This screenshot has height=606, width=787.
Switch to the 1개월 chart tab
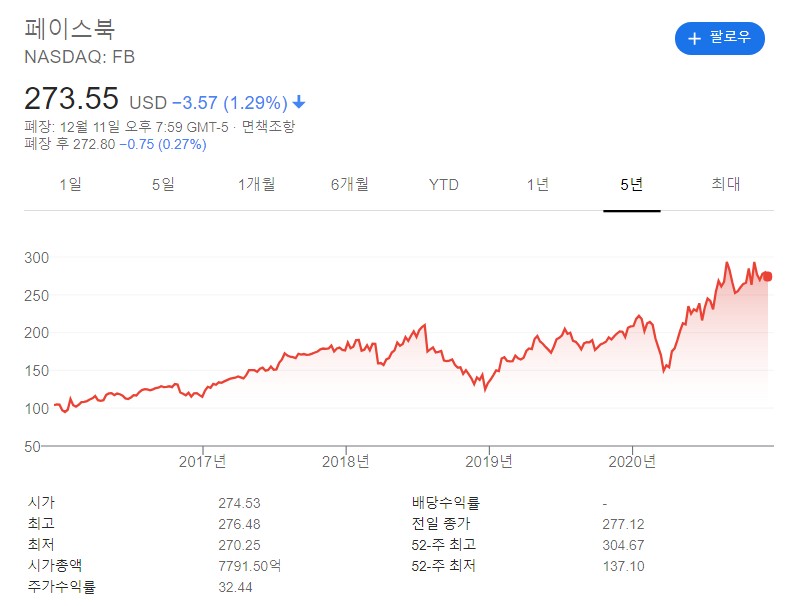(x=256, y=184)
